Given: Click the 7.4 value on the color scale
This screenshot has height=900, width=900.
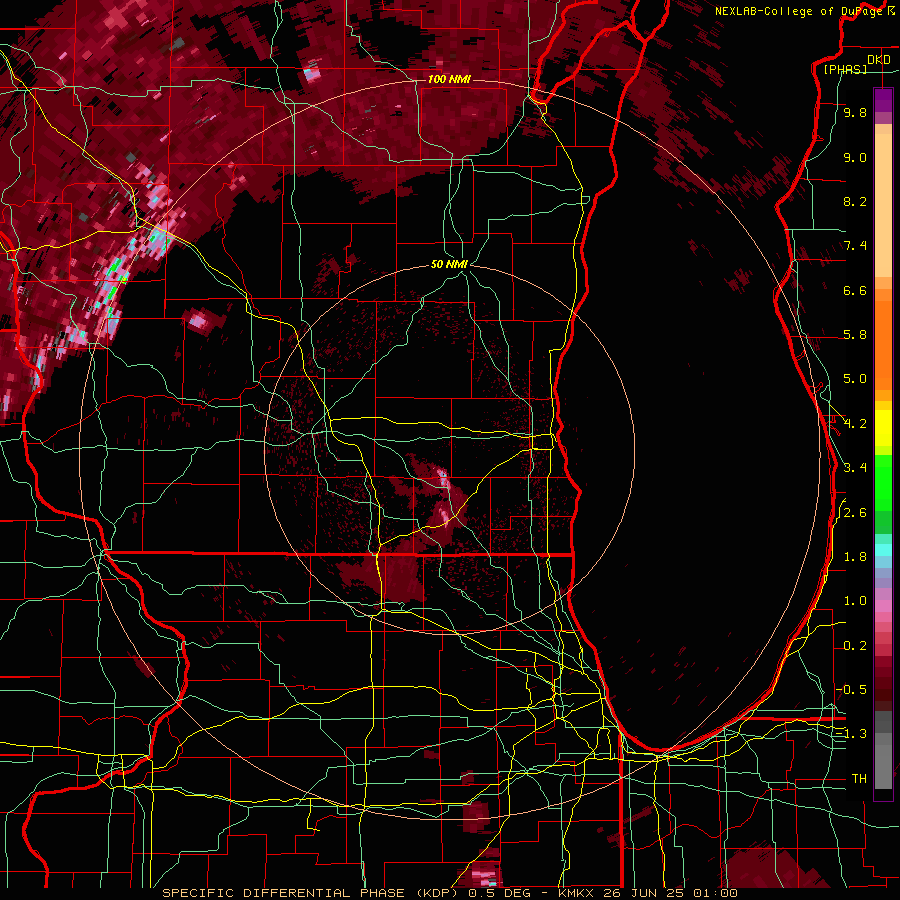Looking at the screenshot, I should pos(855,246).
